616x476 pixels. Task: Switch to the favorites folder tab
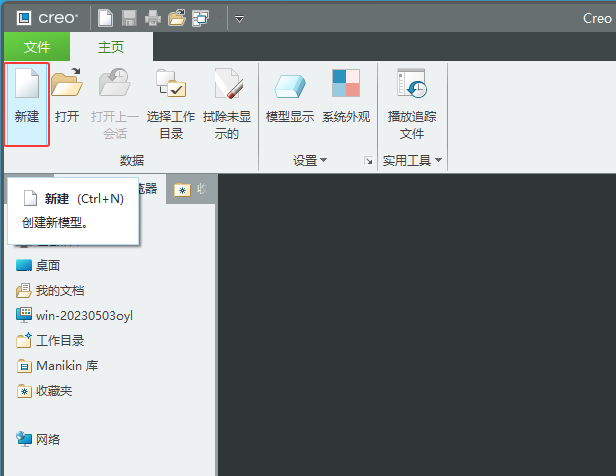pos(191,189)
